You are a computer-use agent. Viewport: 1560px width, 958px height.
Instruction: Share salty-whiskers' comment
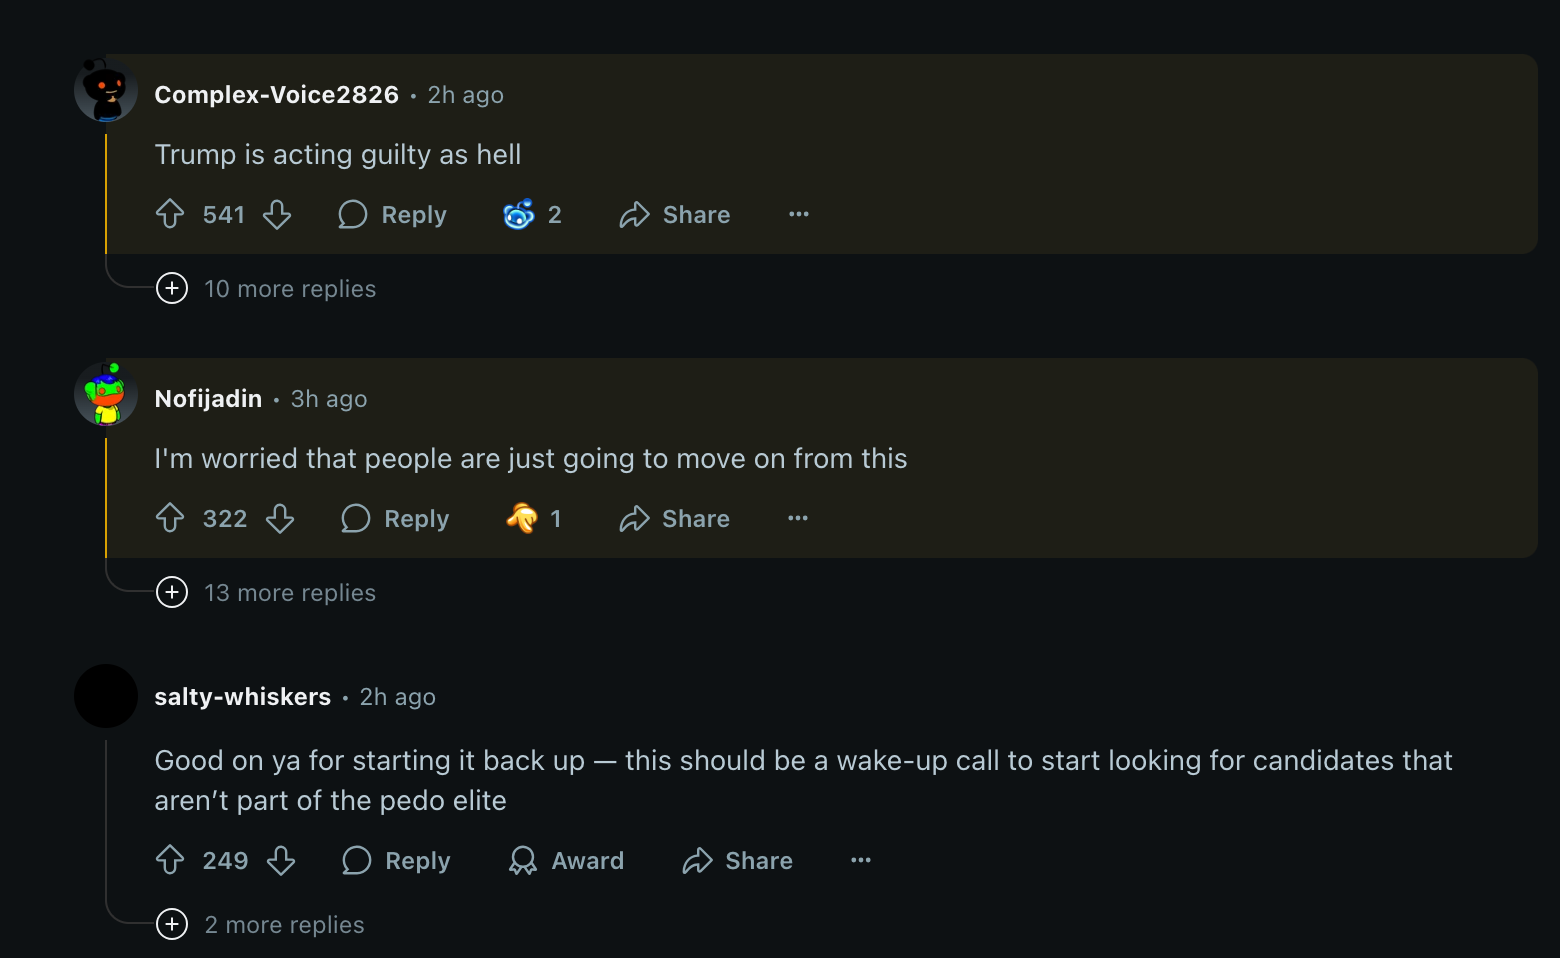pos(737,860)
